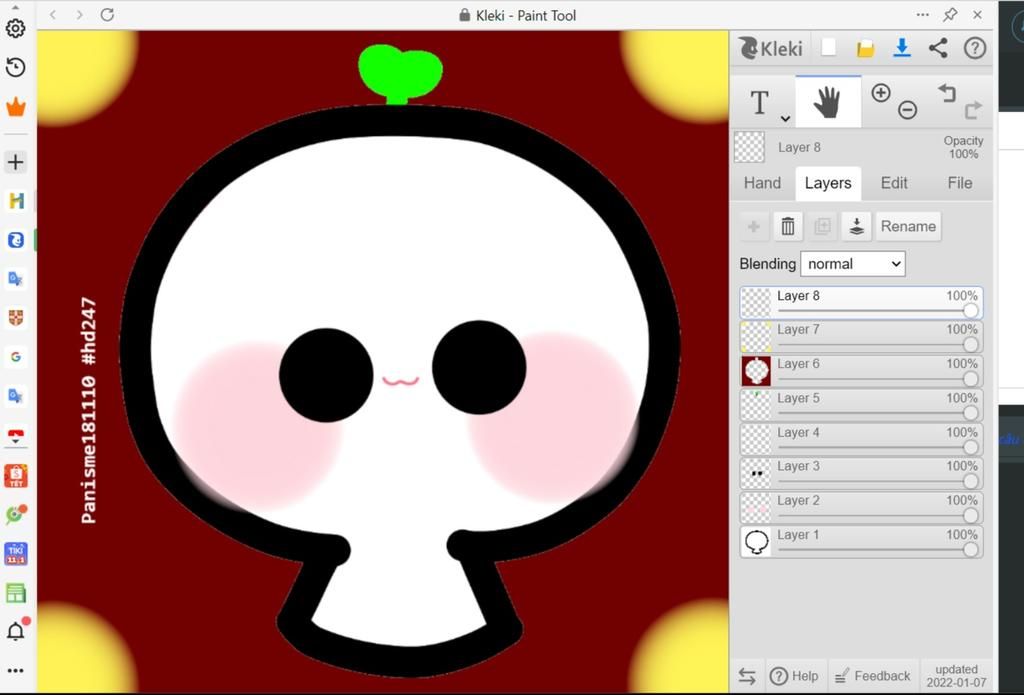Open sidebar three-dot more options

pos(16,671)
